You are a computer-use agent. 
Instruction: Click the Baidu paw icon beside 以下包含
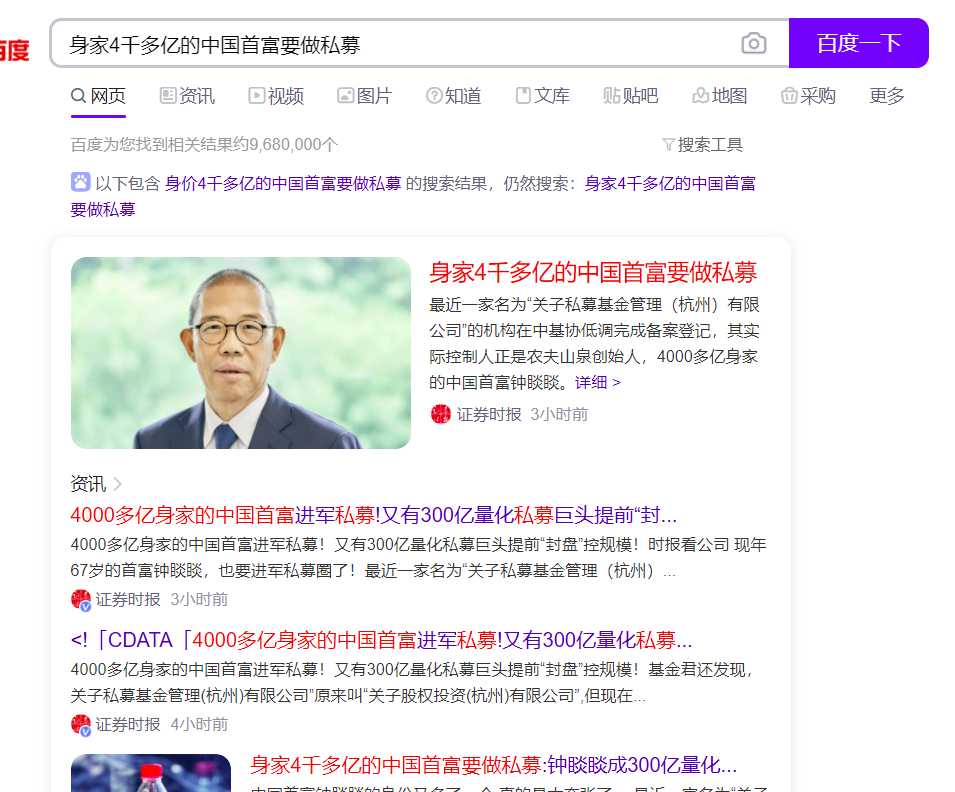pyautogui.click(x=80, y=182)
